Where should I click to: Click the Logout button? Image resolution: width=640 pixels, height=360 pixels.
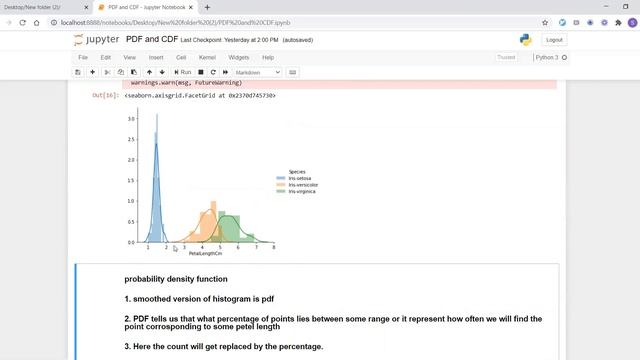point(554,40)
